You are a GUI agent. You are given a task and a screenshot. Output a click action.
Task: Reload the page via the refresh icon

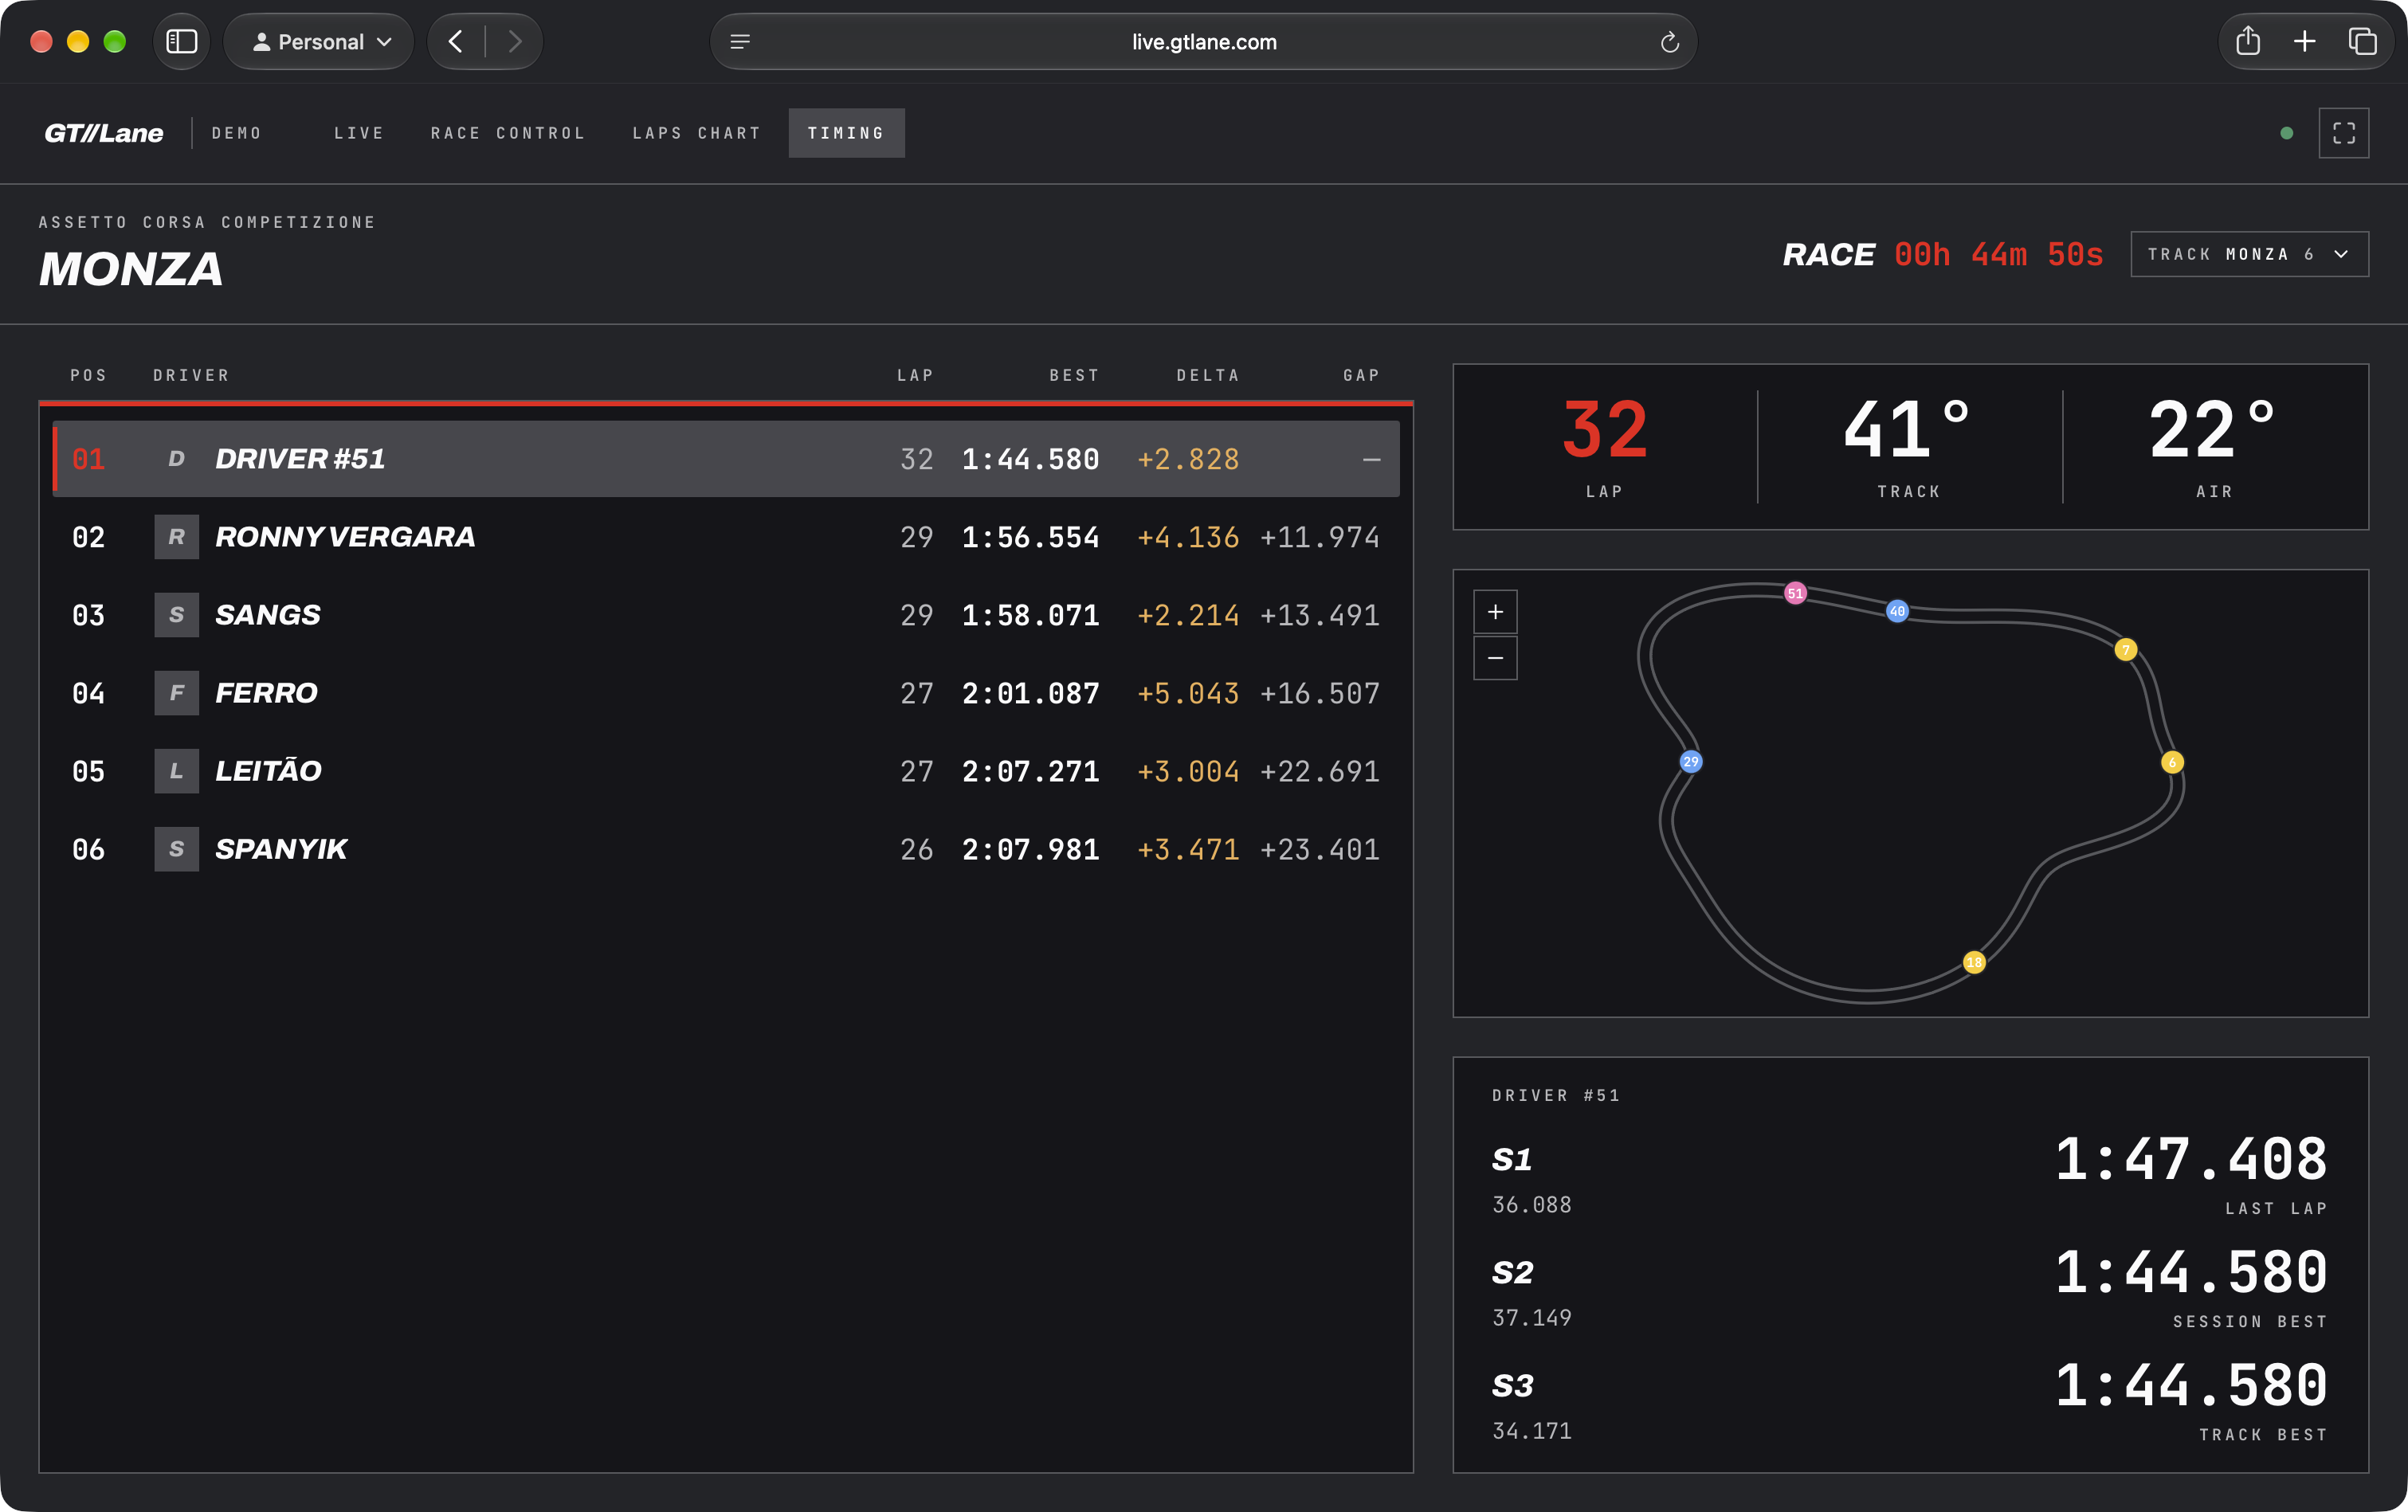(x=1669, y=42)
